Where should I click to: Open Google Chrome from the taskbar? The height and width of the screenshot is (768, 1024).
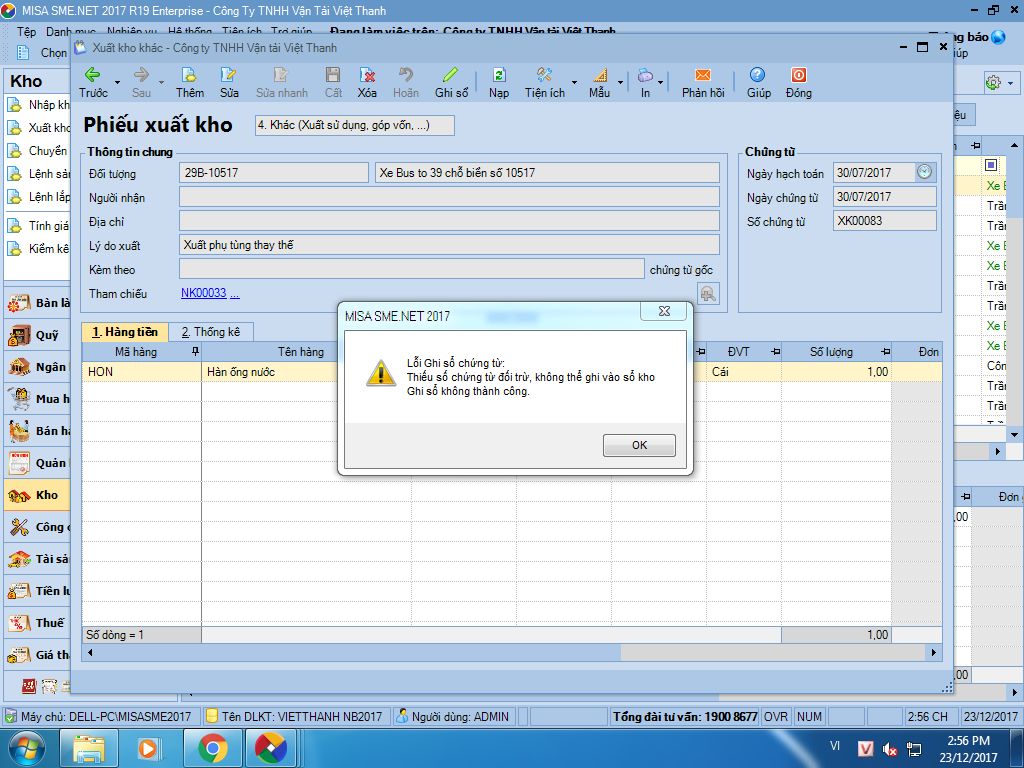[213, 748]
